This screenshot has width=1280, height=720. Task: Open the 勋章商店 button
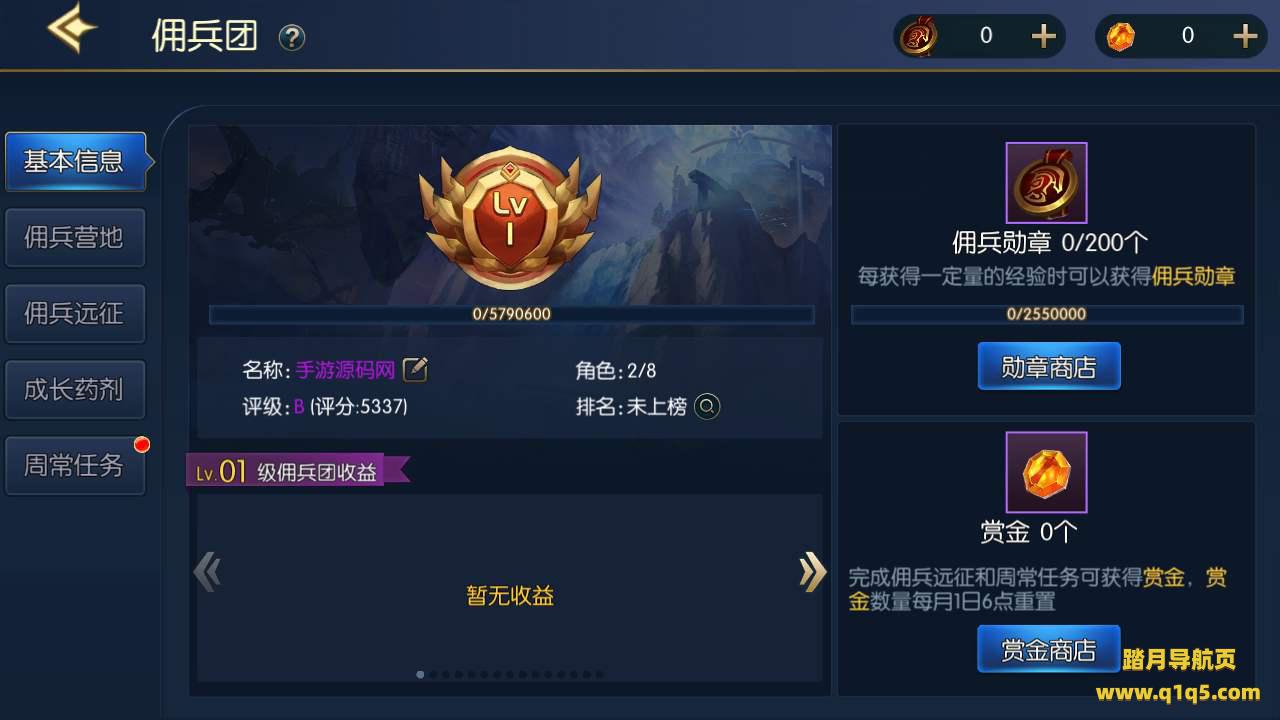pos(1049,367)
